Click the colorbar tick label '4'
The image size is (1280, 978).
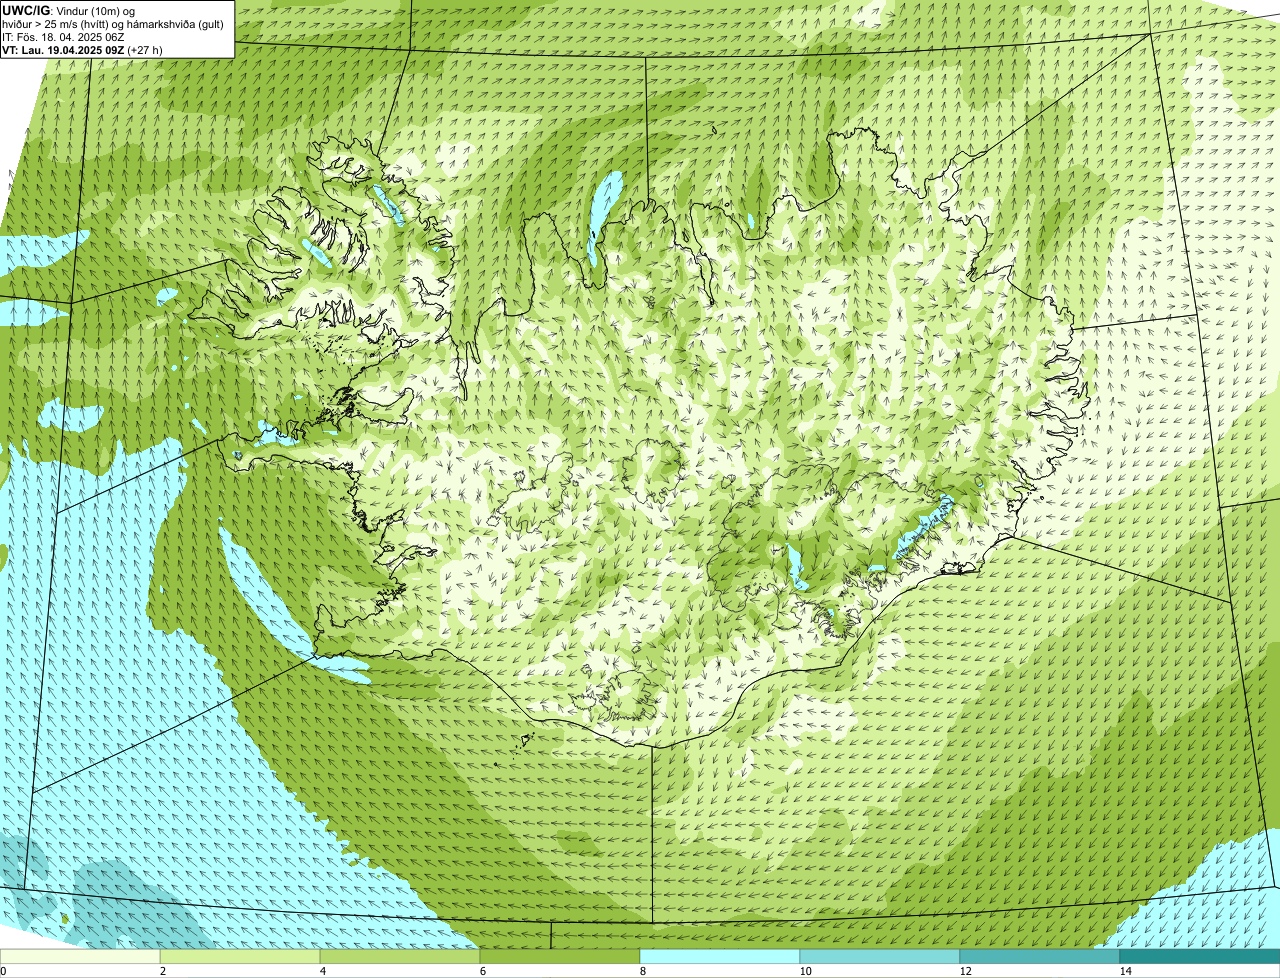(322, 971)
